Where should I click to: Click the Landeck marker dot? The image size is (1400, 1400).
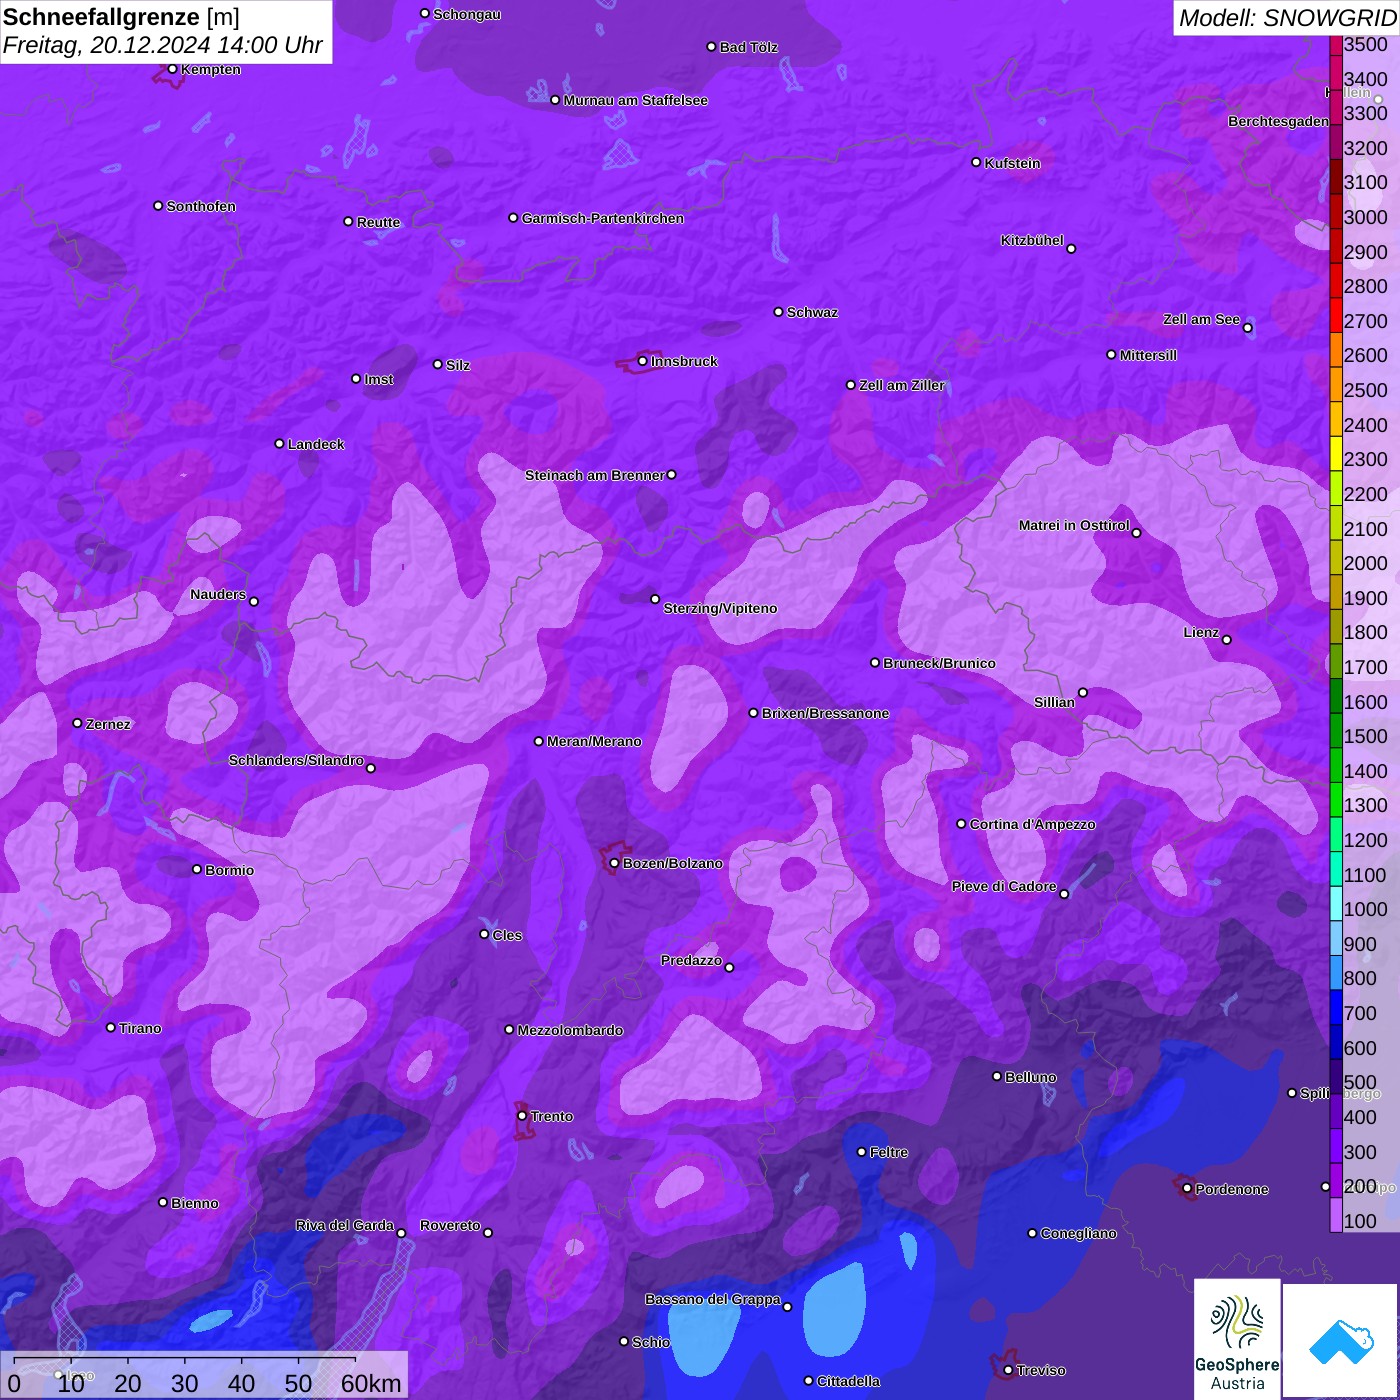click(279, 443)
